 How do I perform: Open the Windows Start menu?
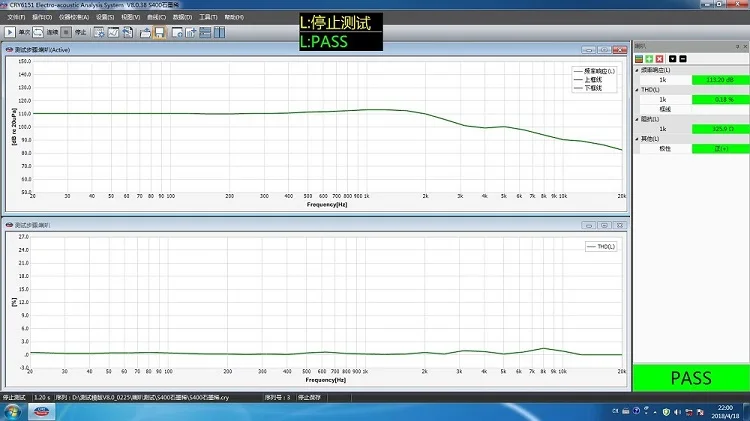(12, 411)
